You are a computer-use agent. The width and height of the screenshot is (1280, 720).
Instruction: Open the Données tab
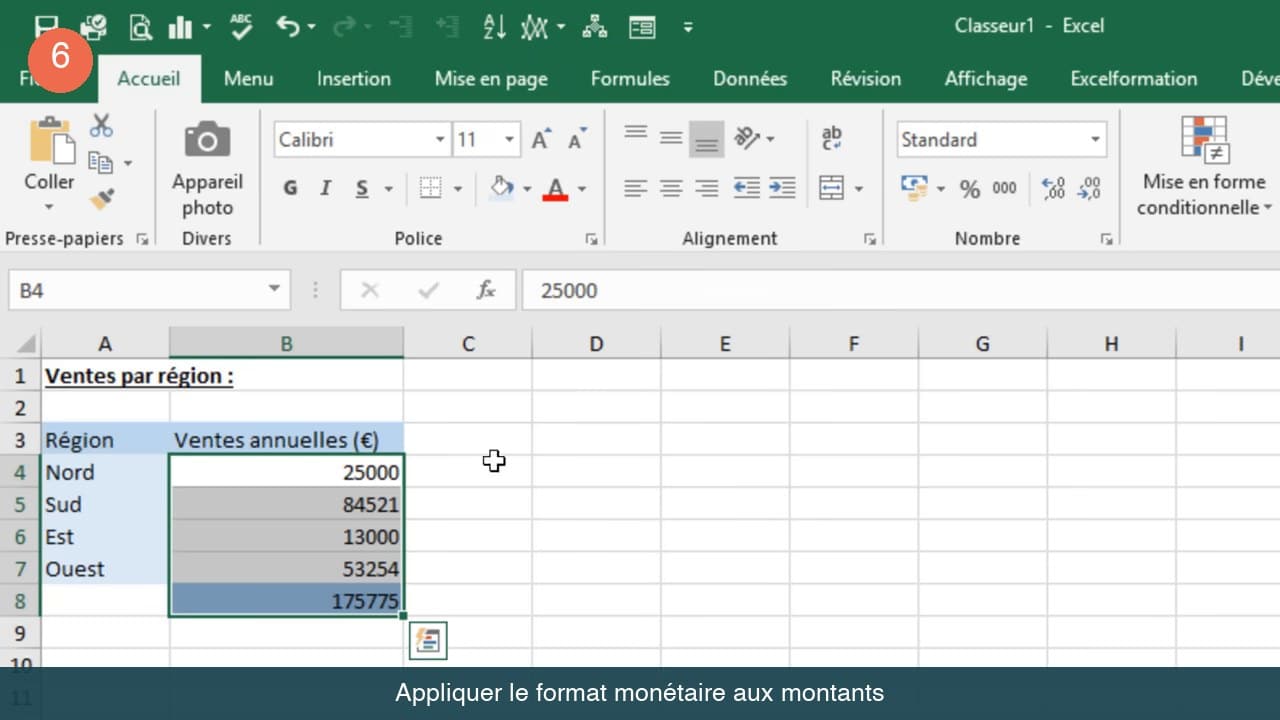coord(750,78)
